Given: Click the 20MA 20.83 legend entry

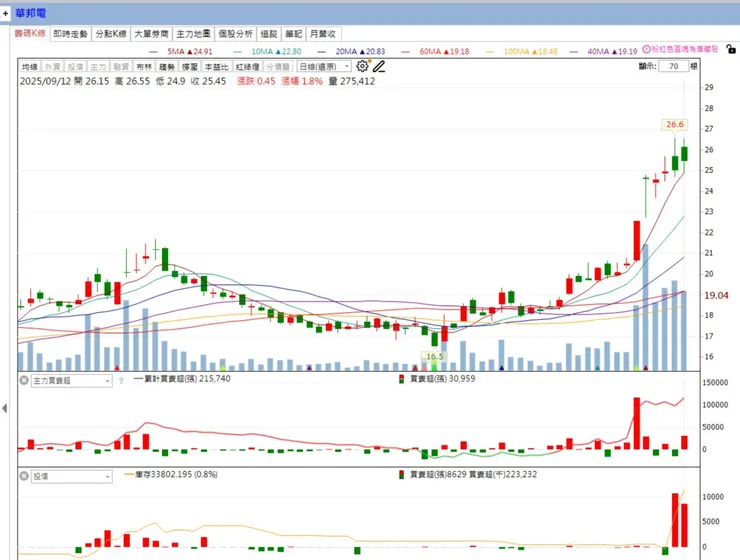Looking at the screenshot, I should point(352,51).
